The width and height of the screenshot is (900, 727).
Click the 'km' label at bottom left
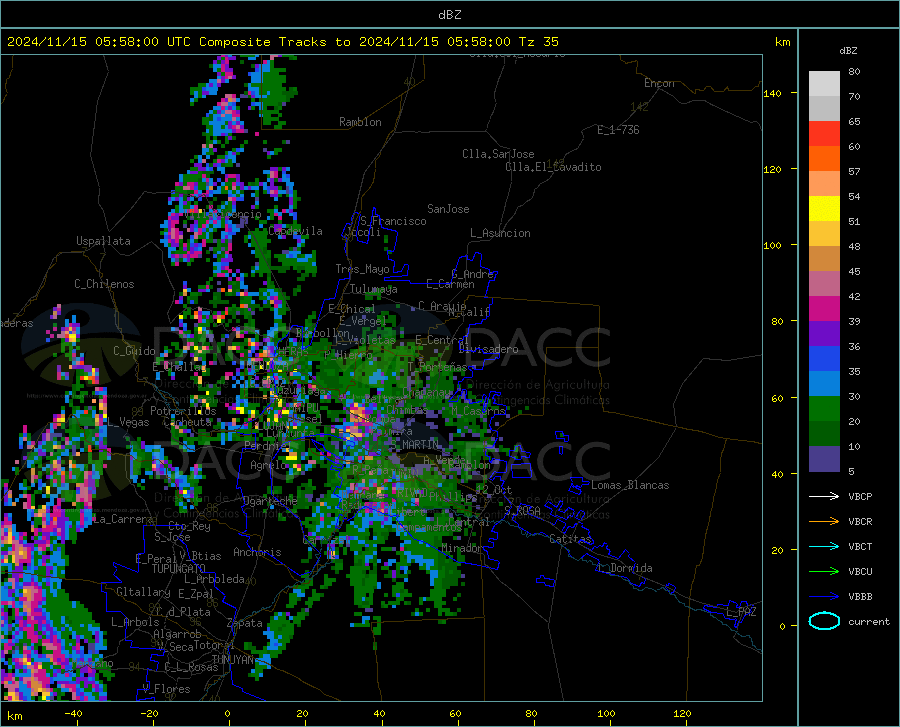(14, 716)
